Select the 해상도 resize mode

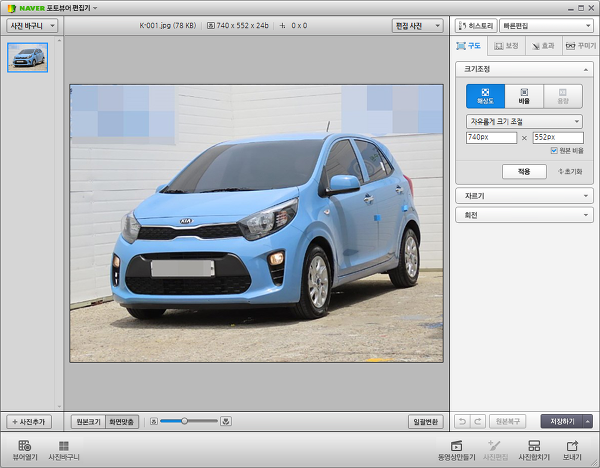(x=485, y=96)
